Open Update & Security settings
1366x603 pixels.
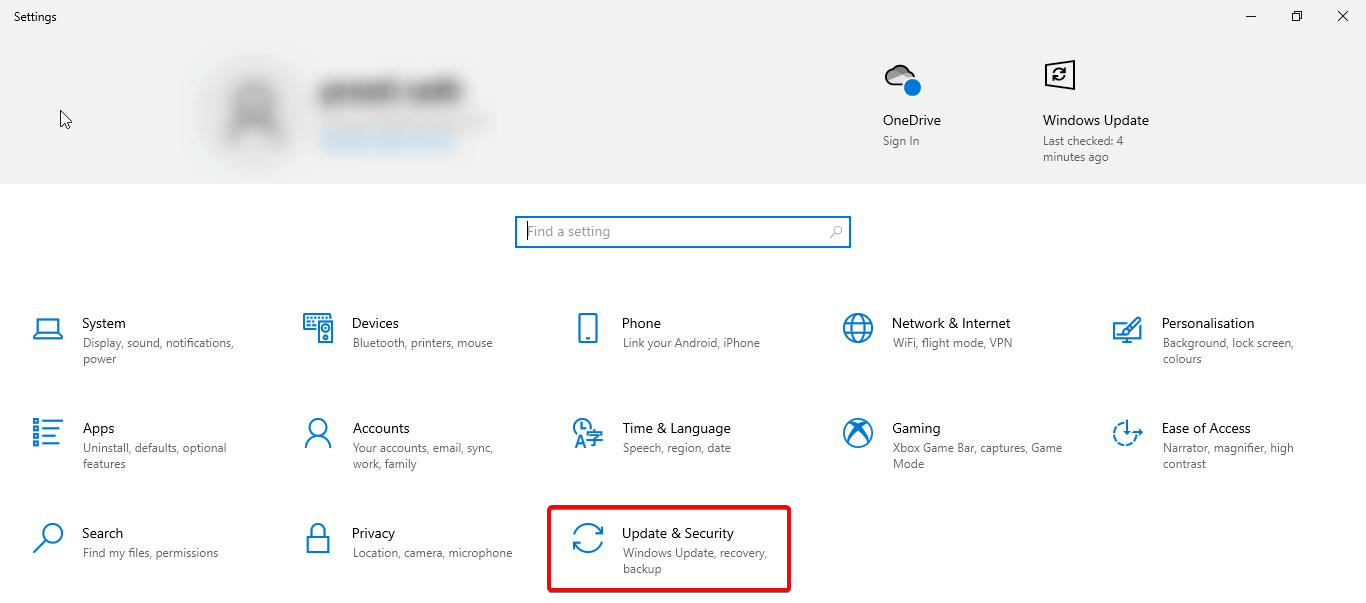pos(668,548)
